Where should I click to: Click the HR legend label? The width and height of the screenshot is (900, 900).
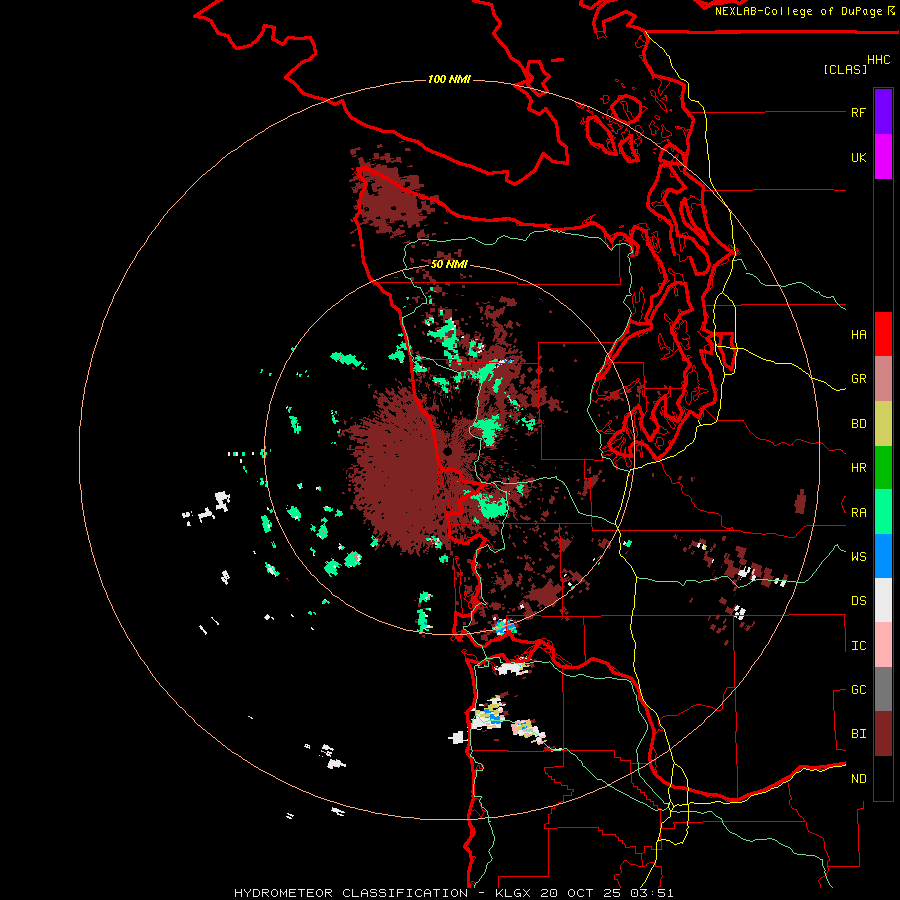tap(858, 468)
